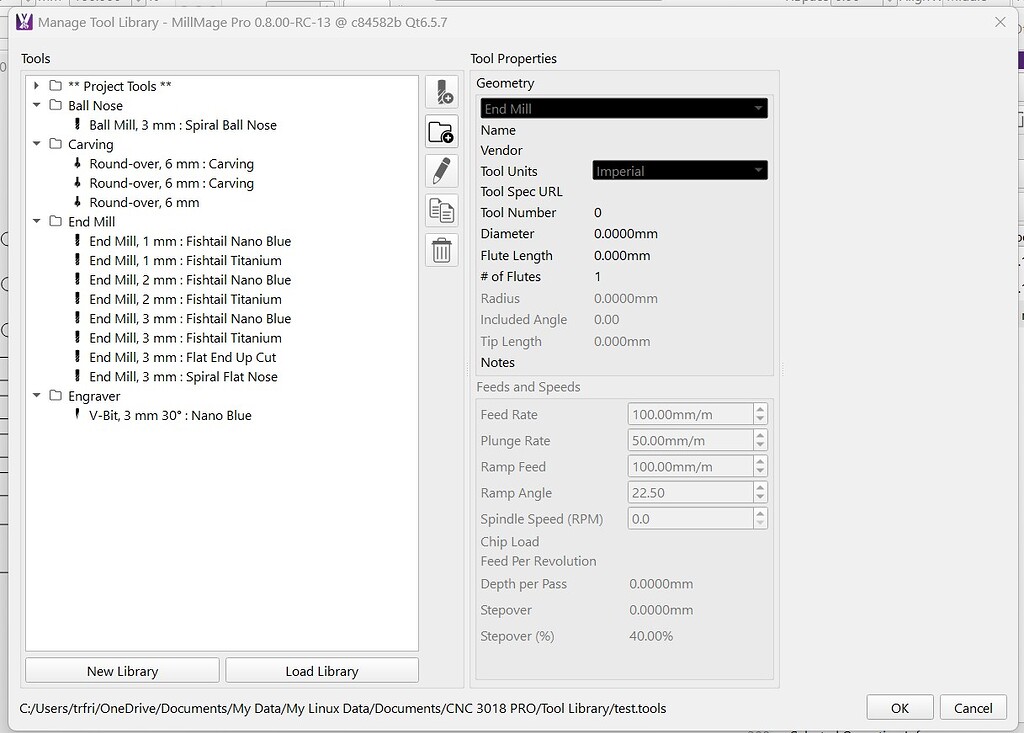Select End Mill, 2 mm : Fishtail Nano Blue
This screenshot has width=1024, height=733.
[x=190, y=280]
